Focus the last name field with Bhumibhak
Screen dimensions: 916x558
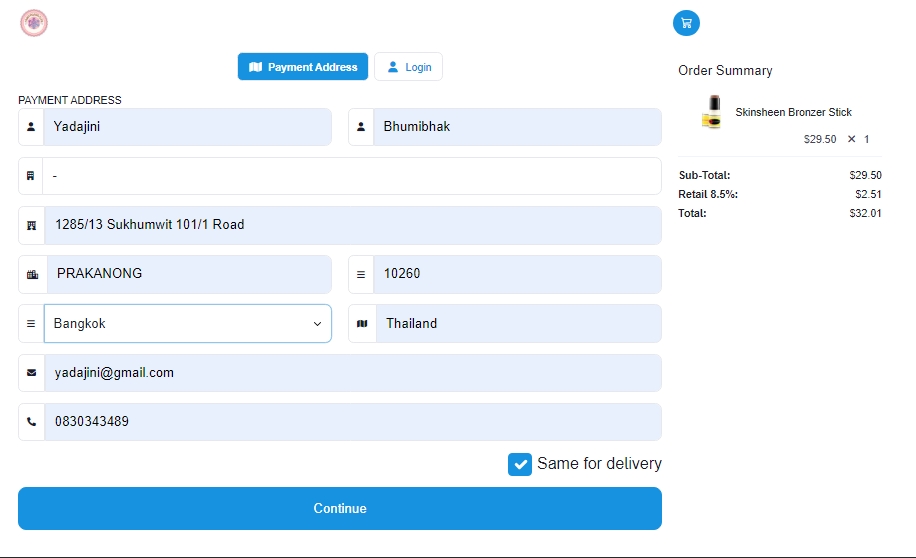[x=516, y=127]
